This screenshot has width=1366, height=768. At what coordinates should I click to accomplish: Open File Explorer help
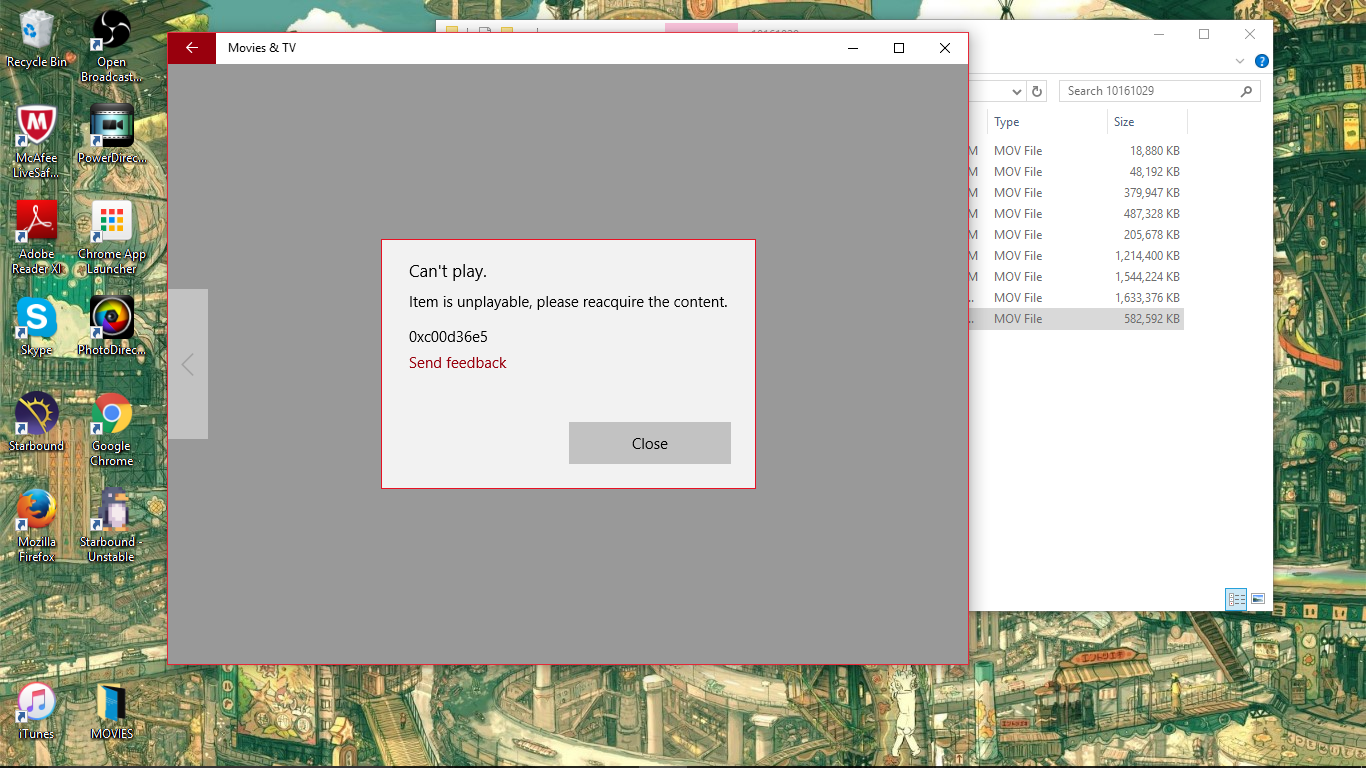[1262, 61]
